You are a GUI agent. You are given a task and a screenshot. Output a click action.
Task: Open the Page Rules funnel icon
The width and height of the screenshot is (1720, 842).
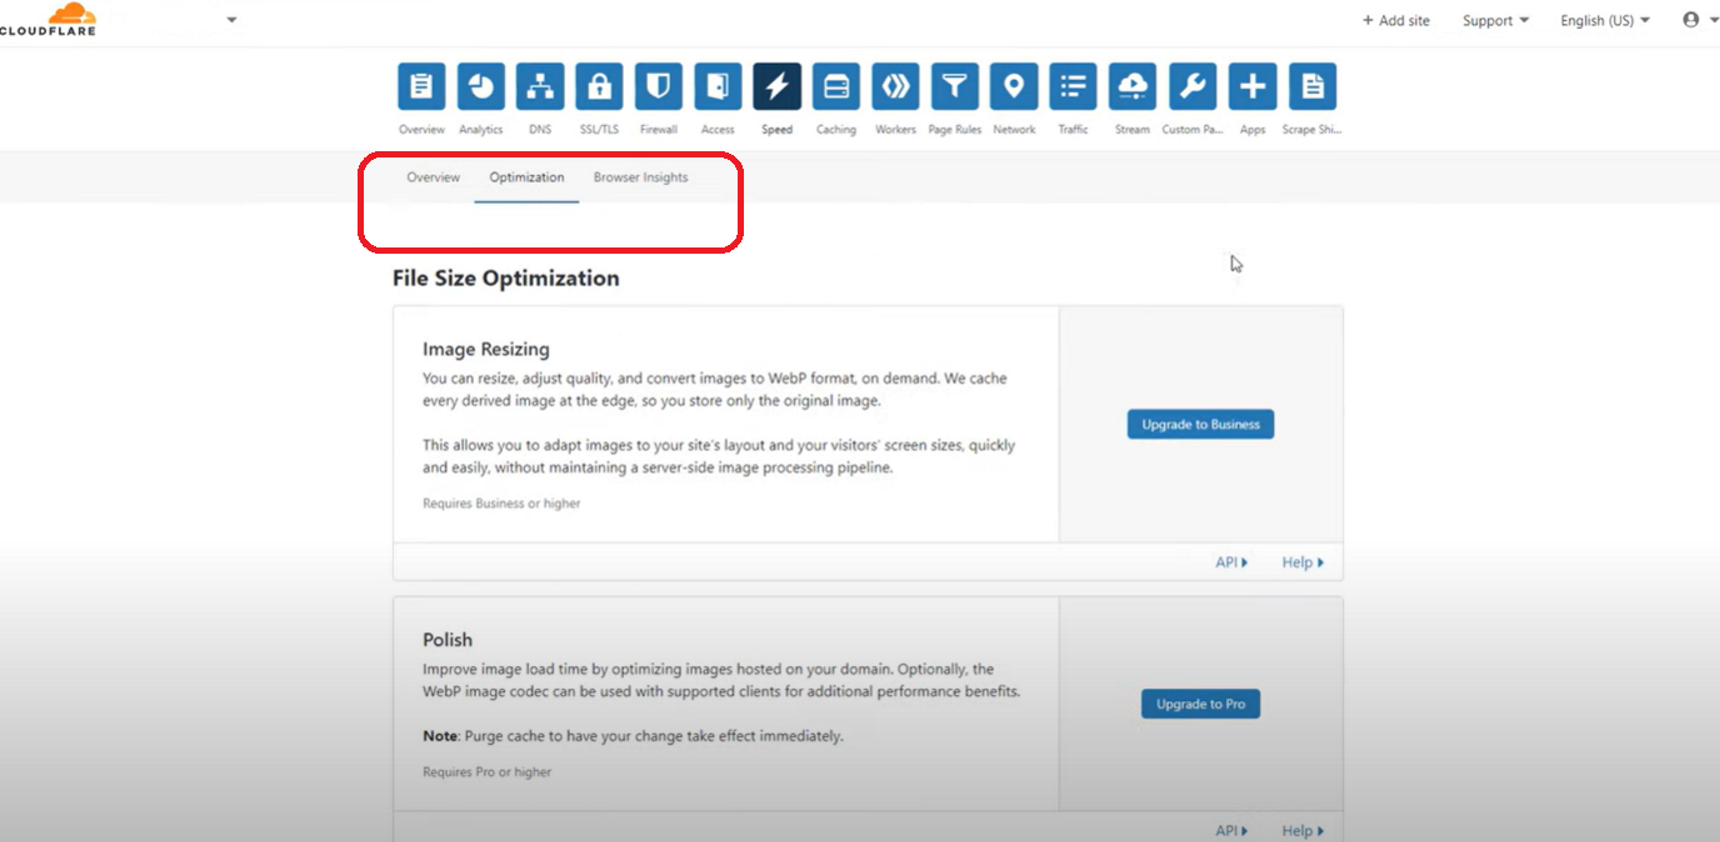[x=955, y=87]
